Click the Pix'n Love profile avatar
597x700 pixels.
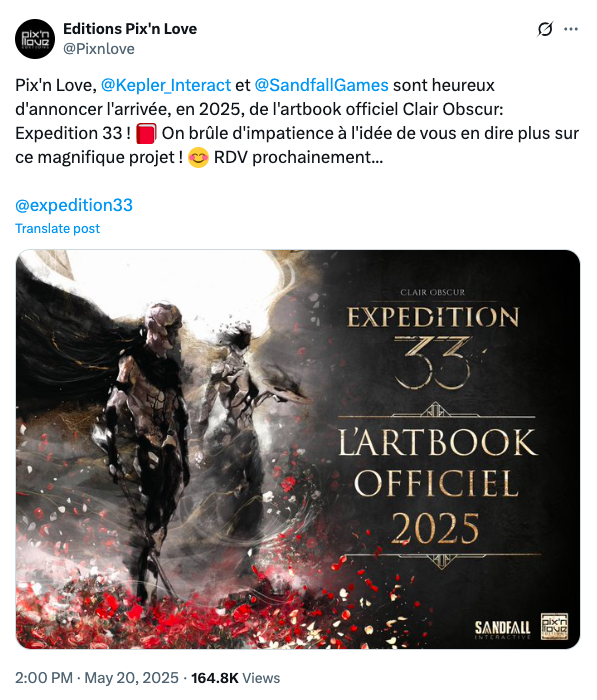point(35,39)
